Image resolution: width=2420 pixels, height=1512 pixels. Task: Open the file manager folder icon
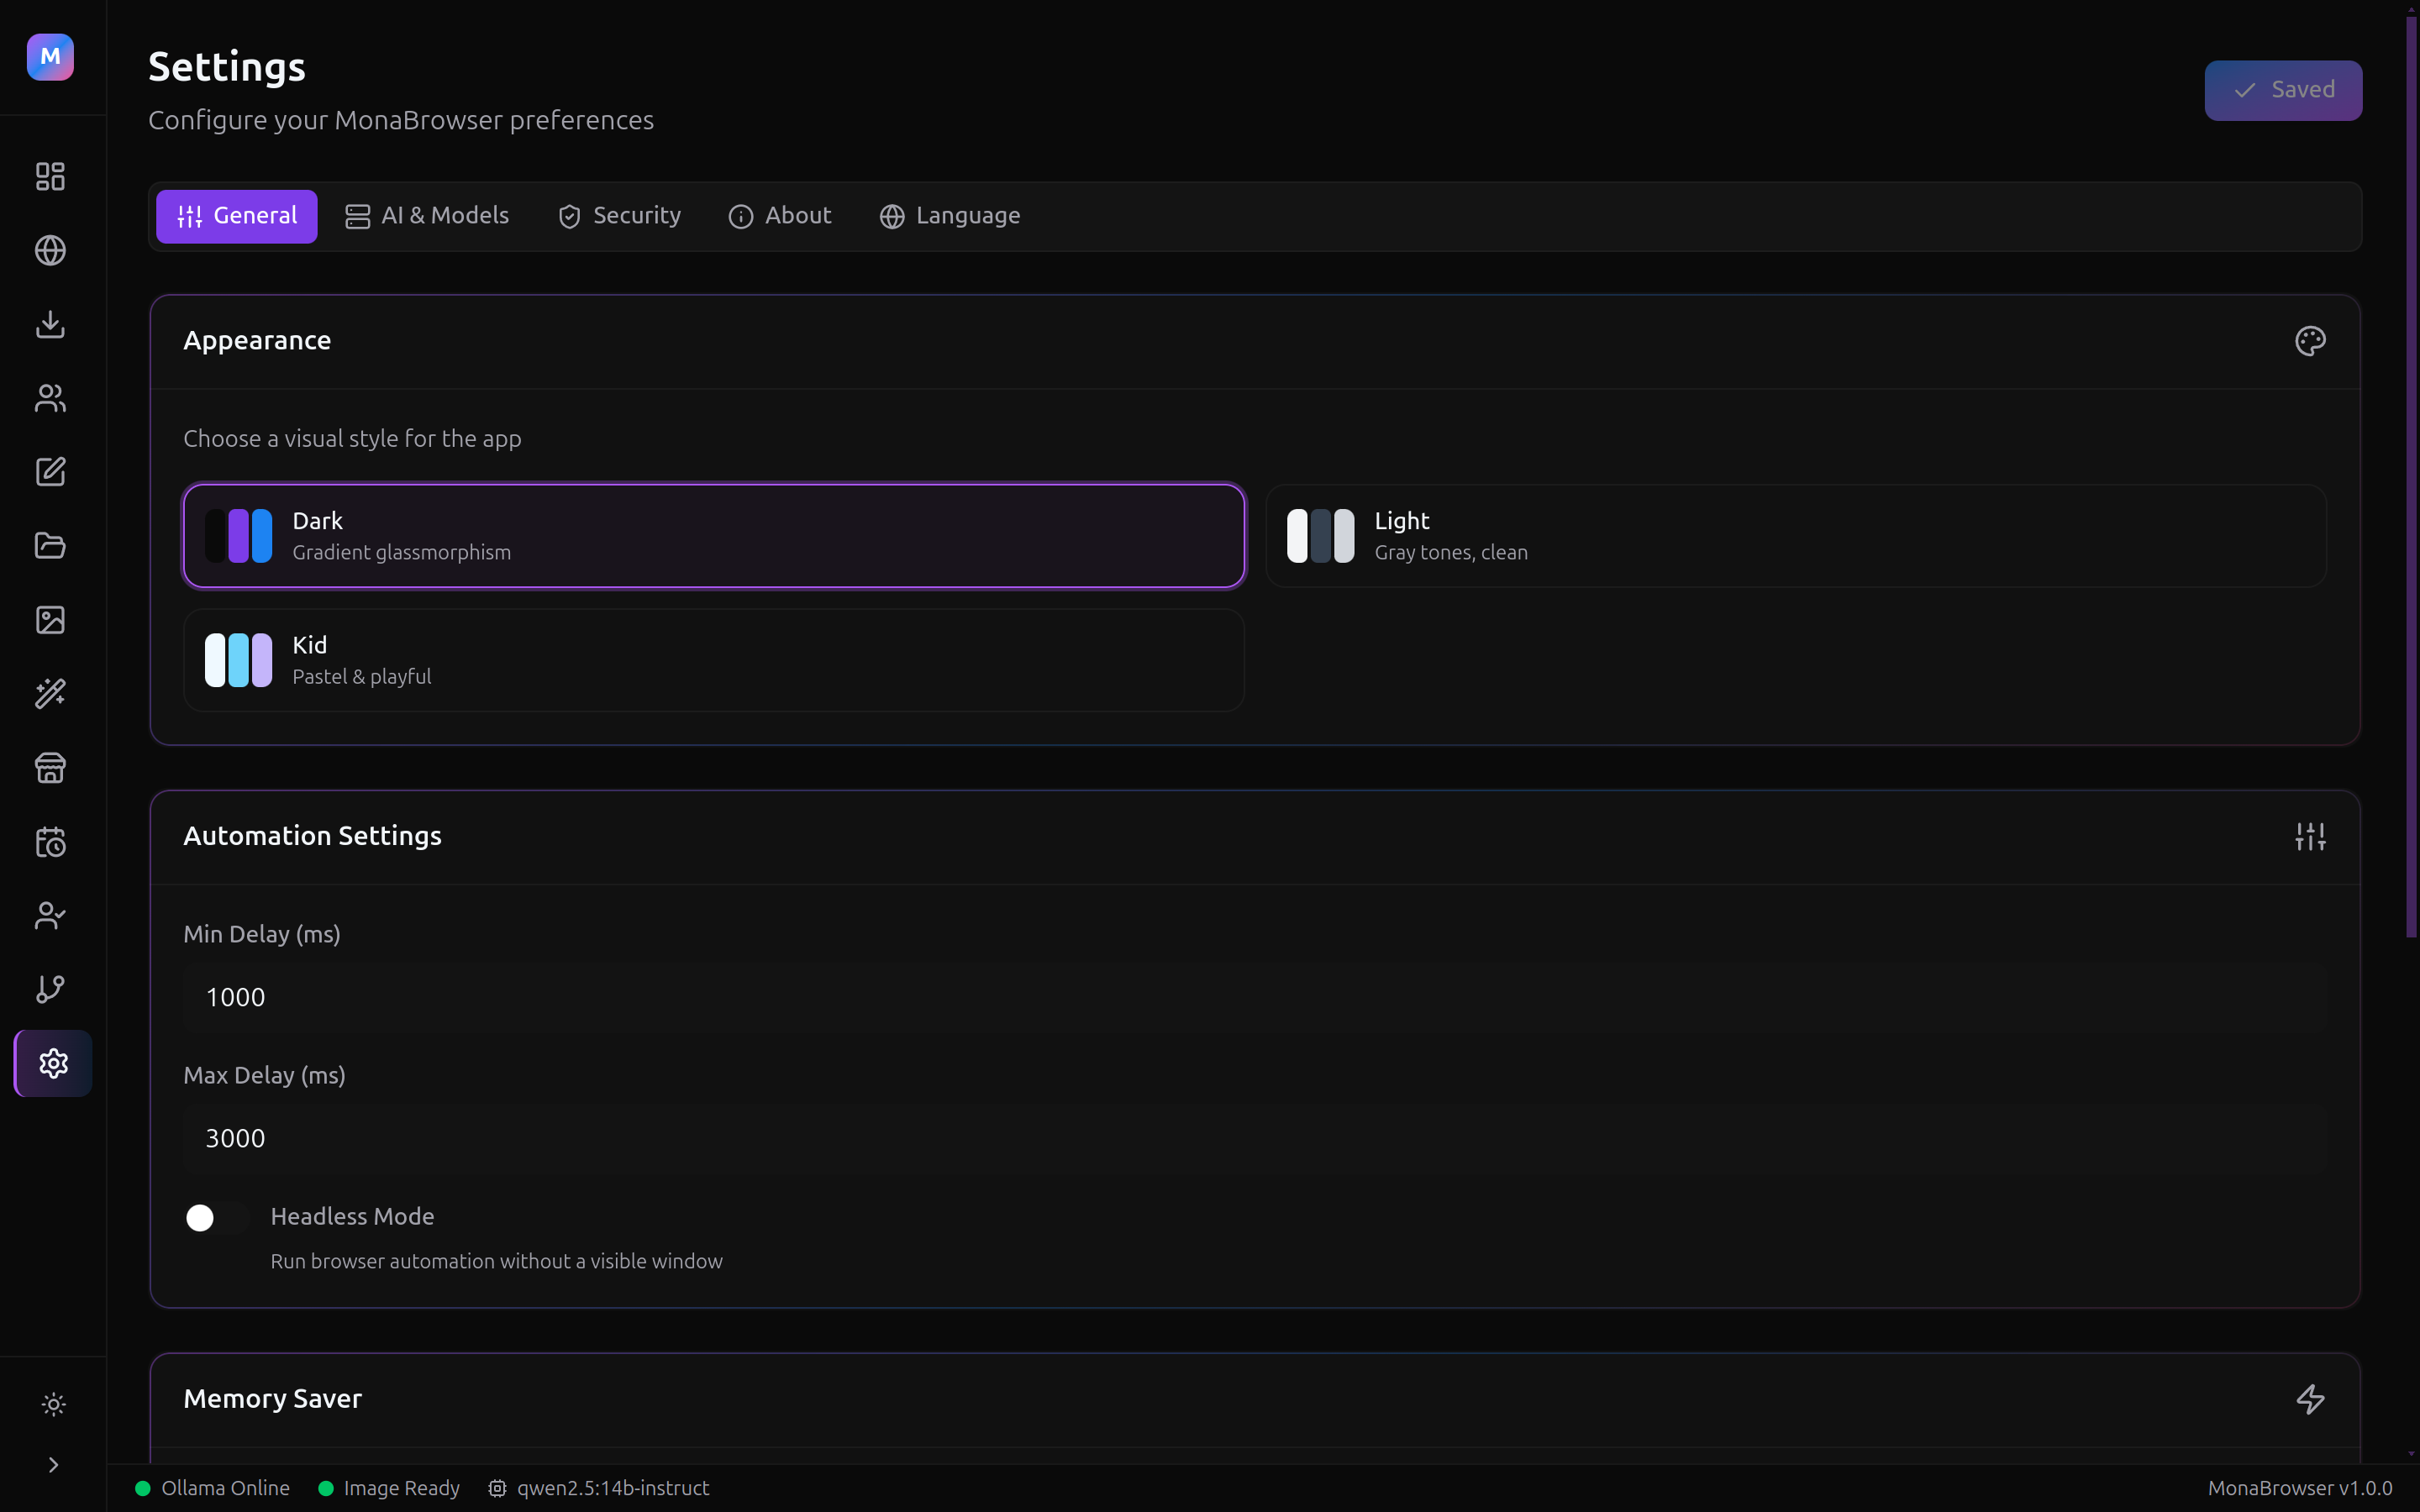point(50,545)
